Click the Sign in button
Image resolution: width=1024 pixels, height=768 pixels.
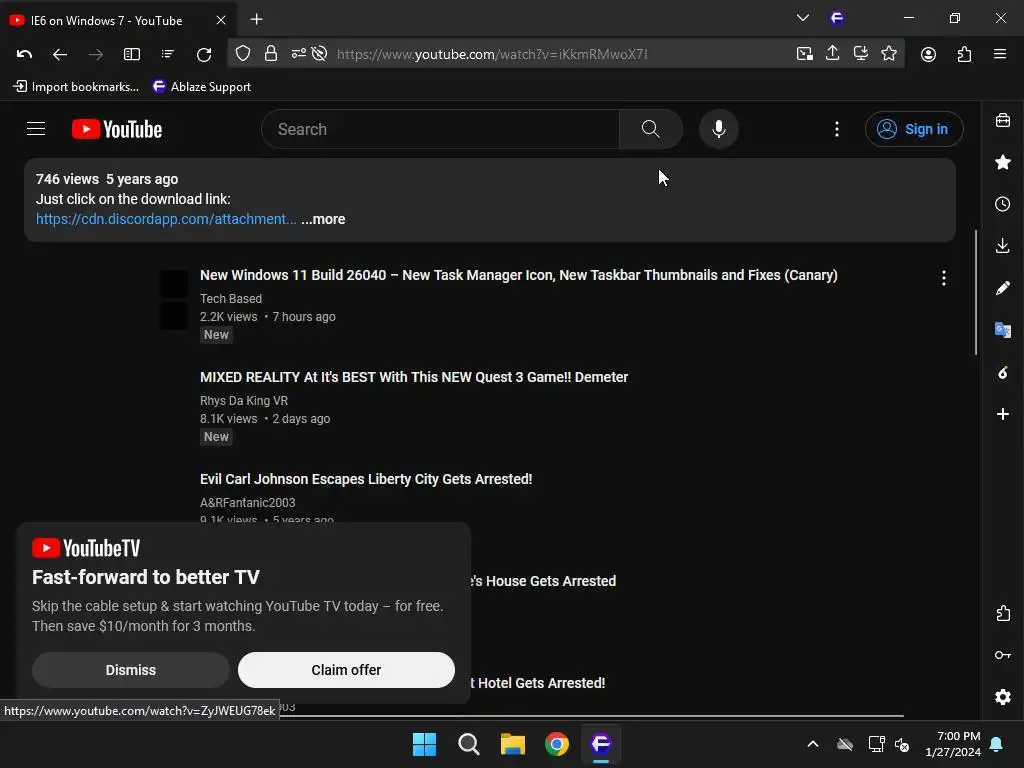click(914, 129)
